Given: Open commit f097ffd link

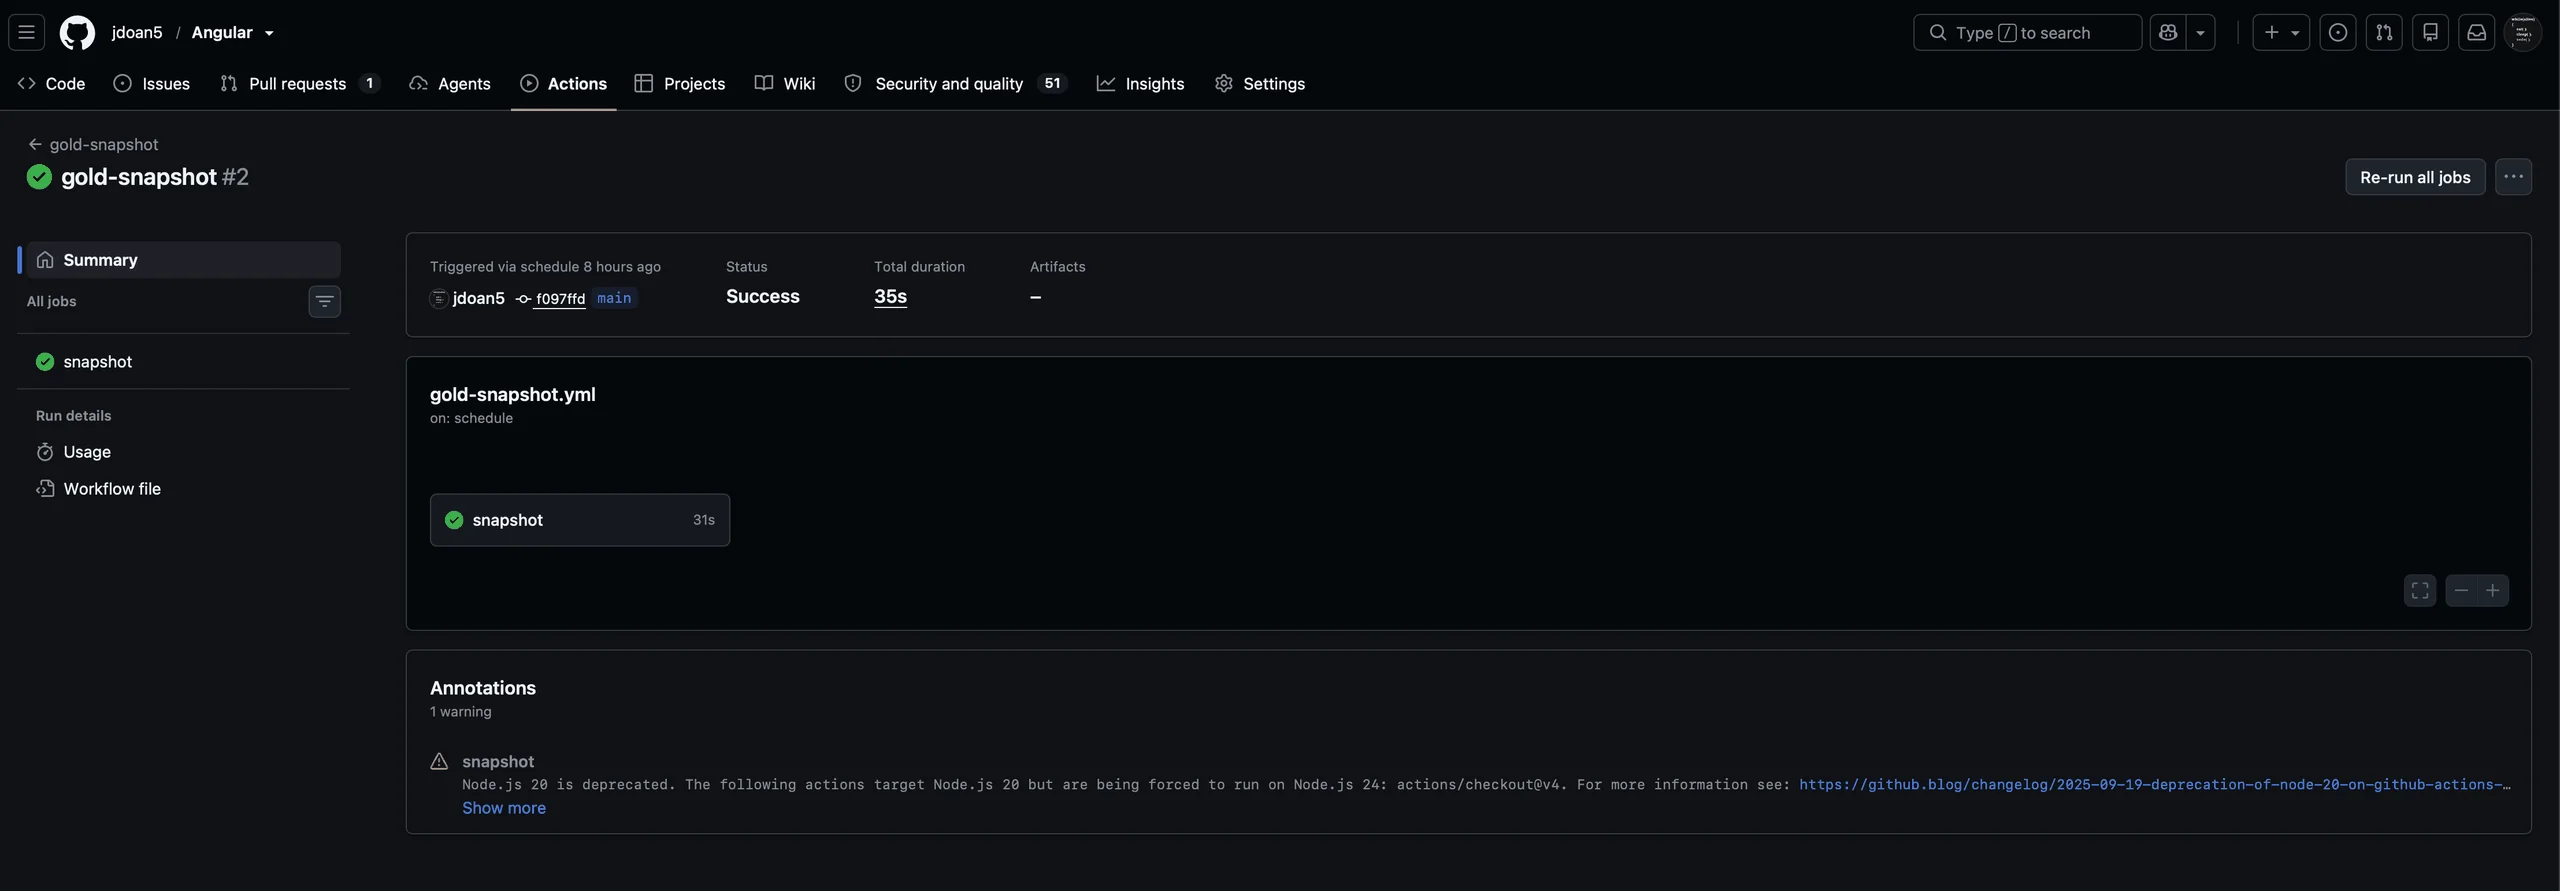Looking at the screenshot, I should click(560, 298).
